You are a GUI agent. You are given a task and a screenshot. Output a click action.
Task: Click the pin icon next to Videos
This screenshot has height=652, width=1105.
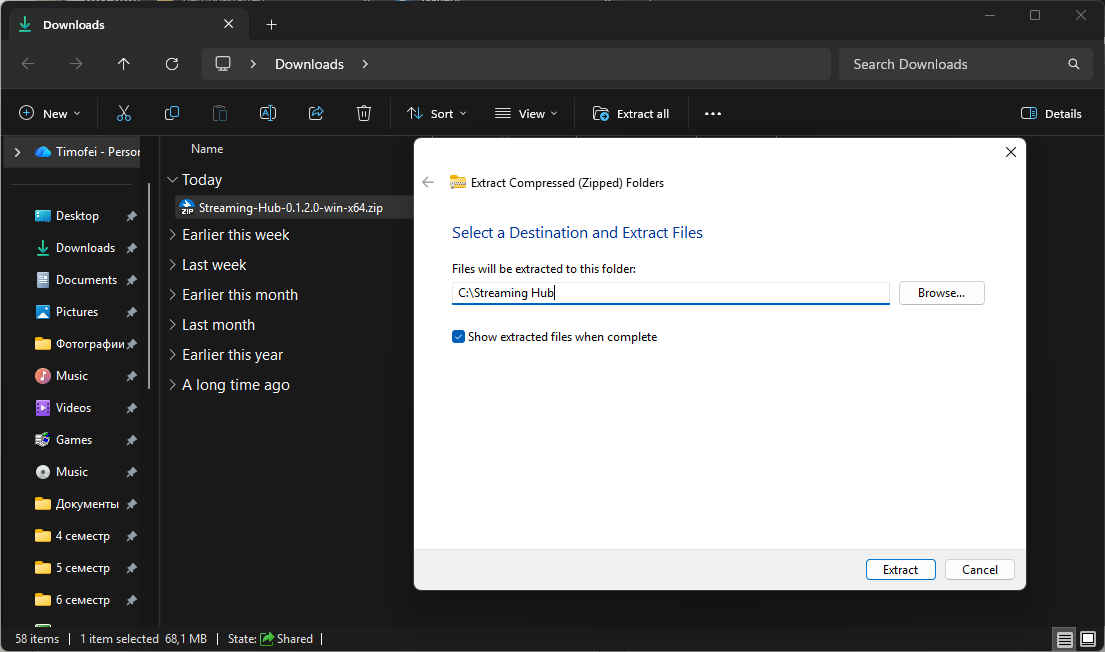131,408
